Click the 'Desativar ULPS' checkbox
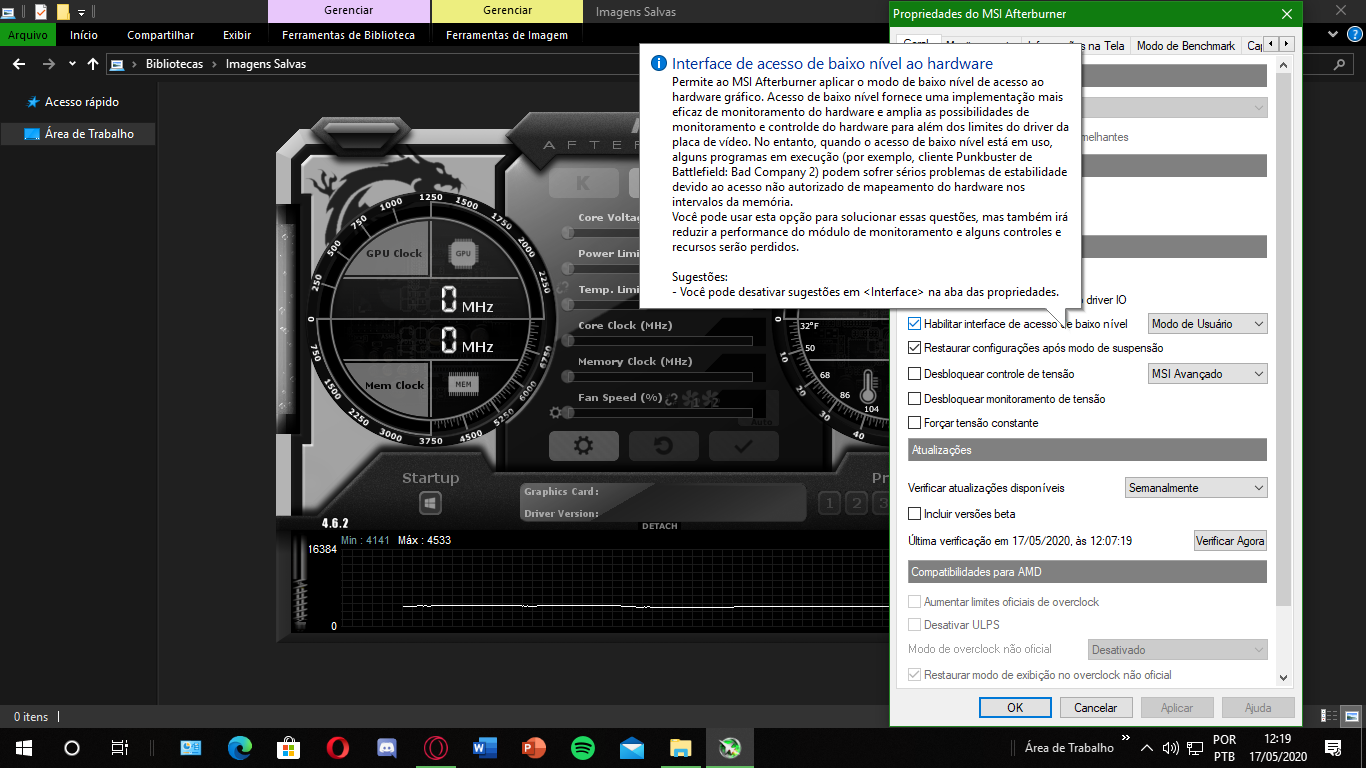The image size is (1366, 768). pos(915,625)
